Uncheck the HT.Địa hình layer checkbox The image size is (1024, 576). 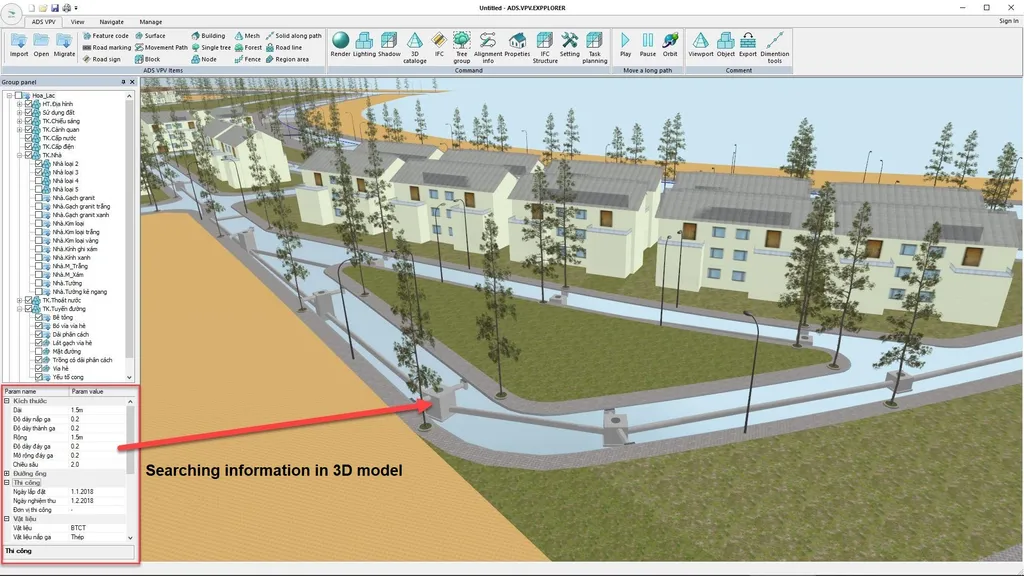28,104
